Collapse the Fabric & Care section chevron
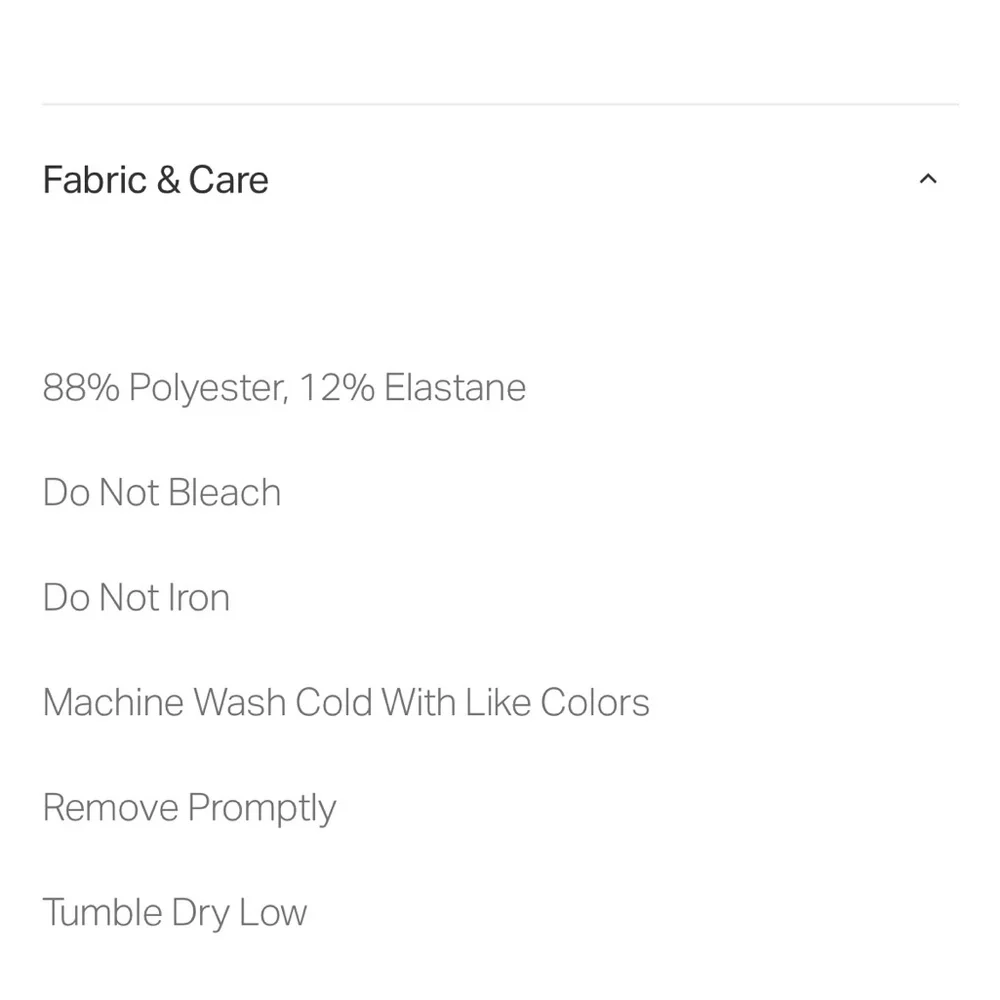Image resolution: width=1000 pixels, height=1000 pixels. (x=928, y=180)
